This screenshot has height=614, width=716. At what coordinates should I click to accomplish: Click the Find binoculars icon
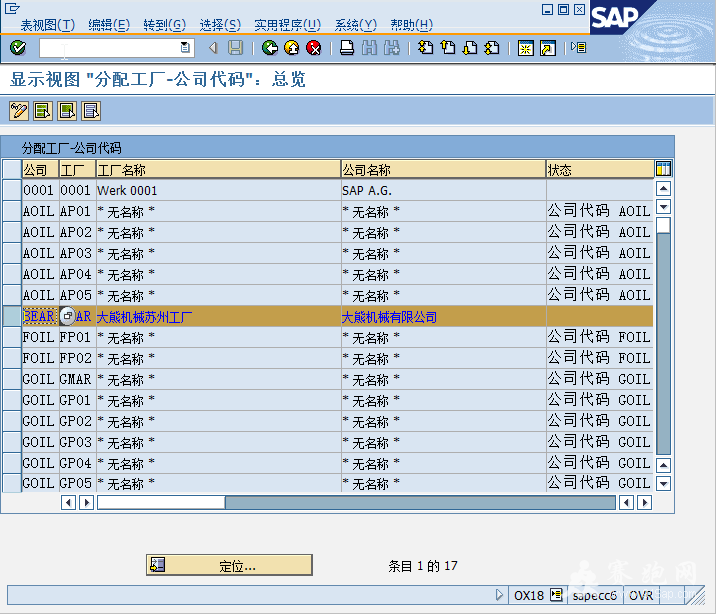[369, 47]
